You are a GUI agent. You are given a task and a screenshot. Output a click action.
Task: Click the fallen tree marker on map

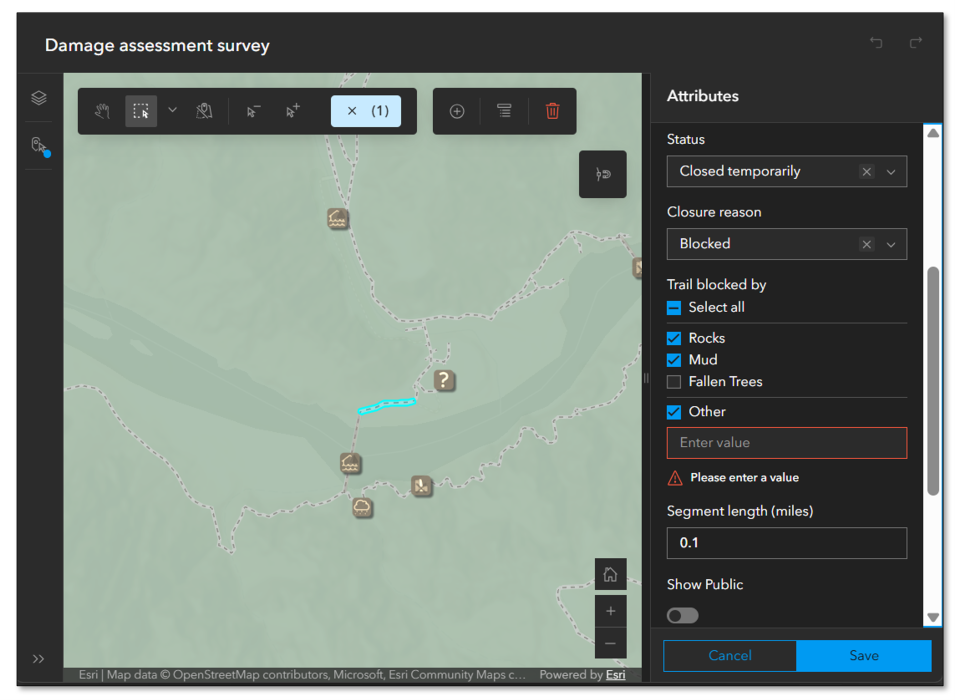click(421, 486)
